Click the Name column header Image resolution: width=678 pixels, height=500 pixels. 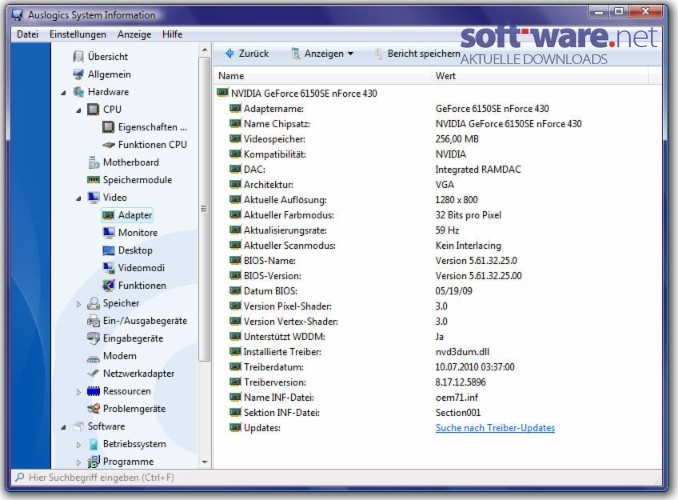(322, 76)
